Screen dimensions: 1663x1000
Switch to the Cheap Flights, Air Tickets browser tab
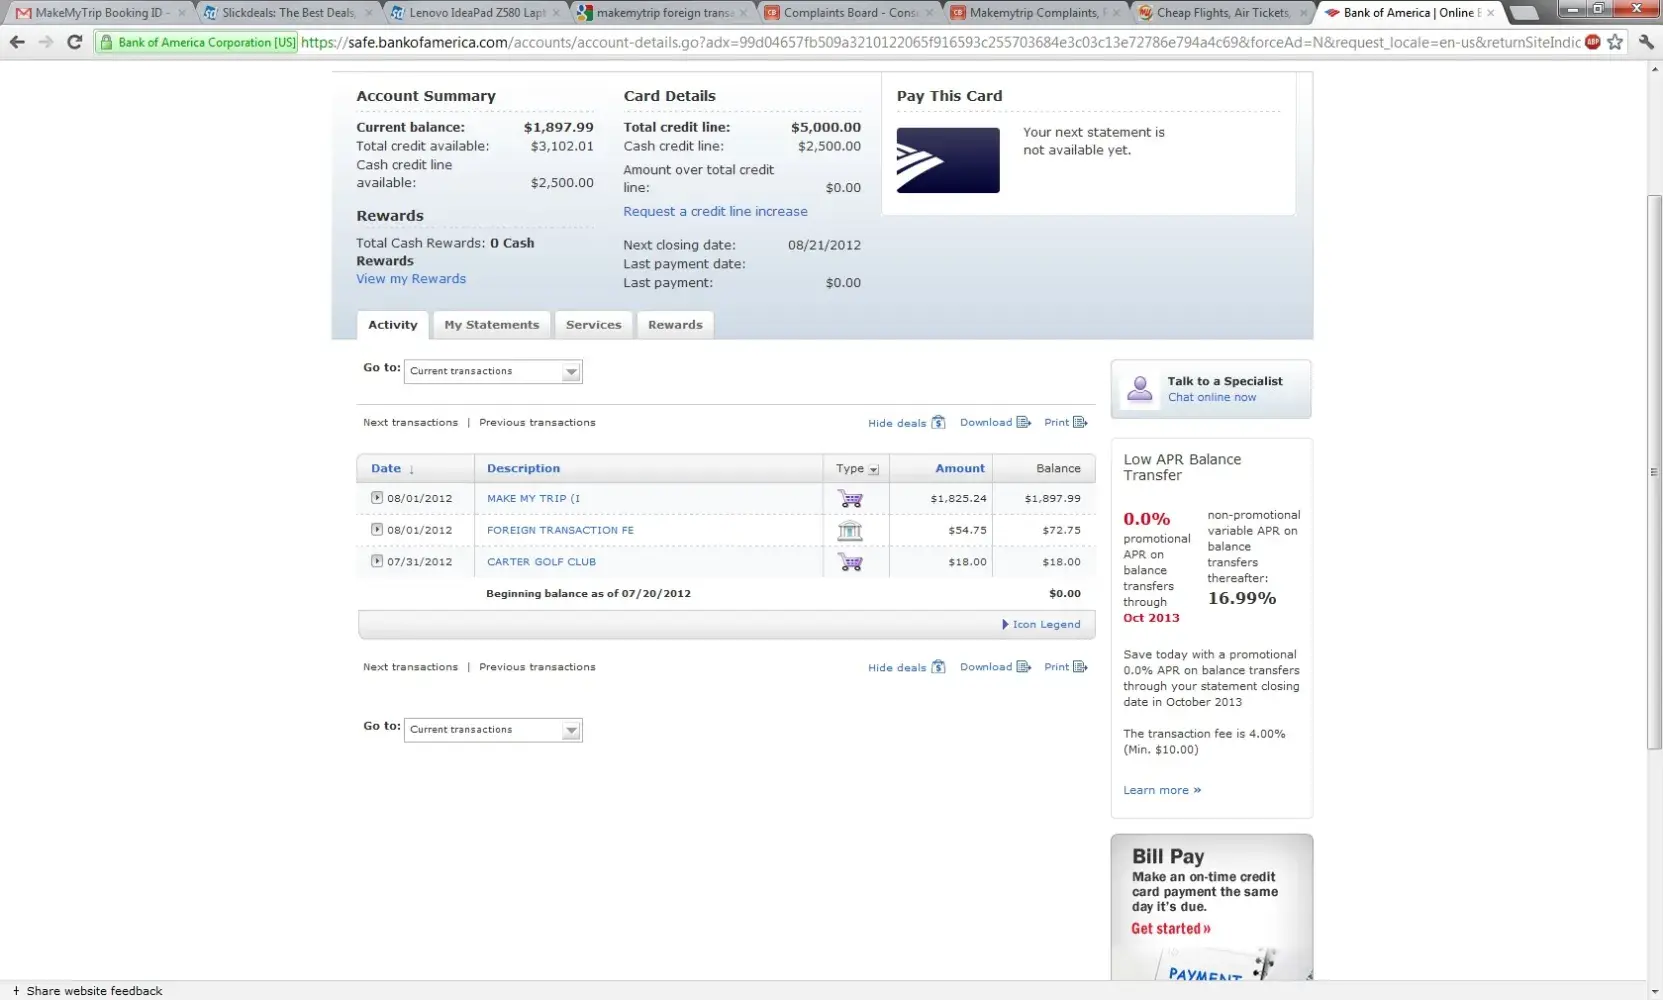click(1222, 13)
